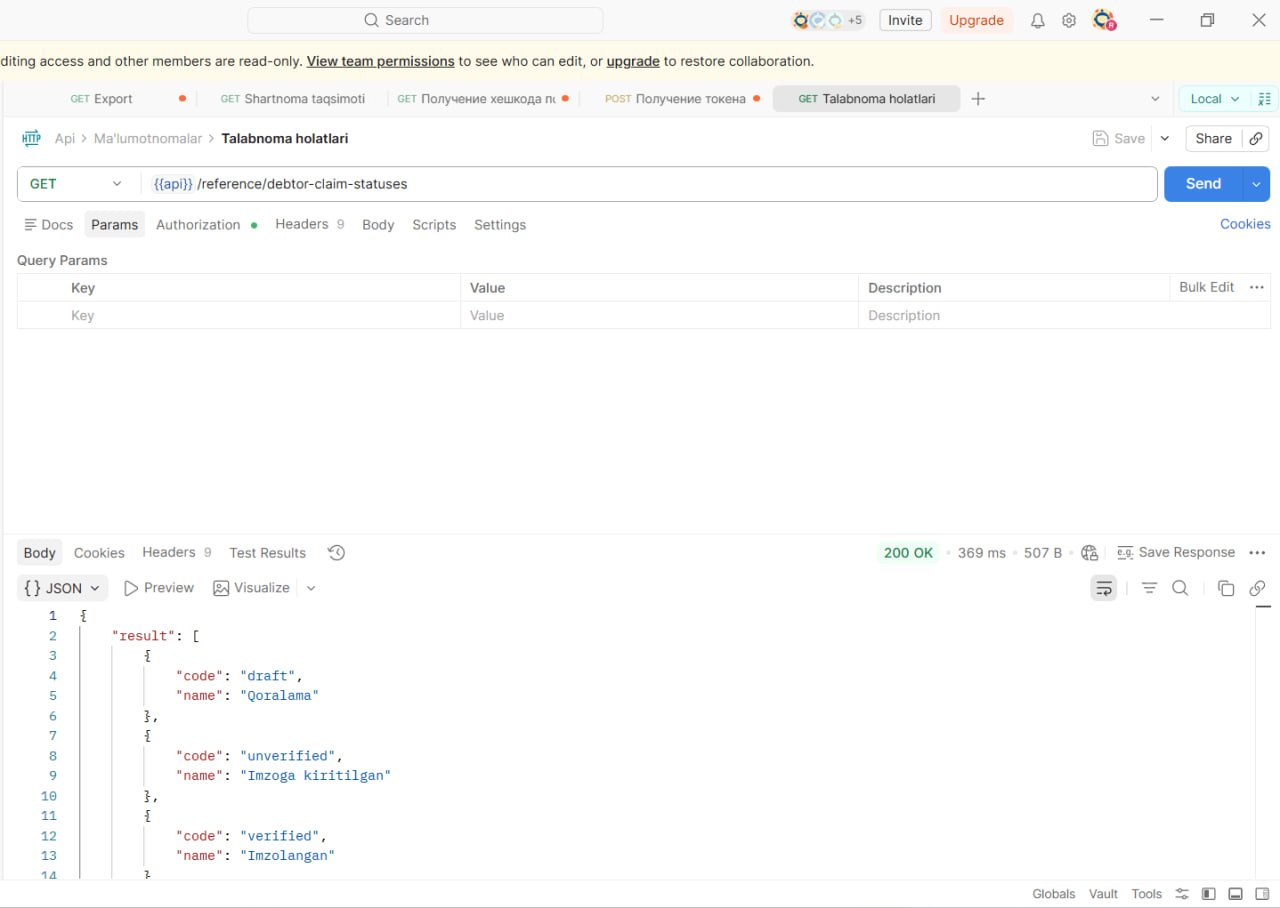Open the notifications bell
Image resolution: width=1280 pixels, height=908 pixels.
point(1038,20)
